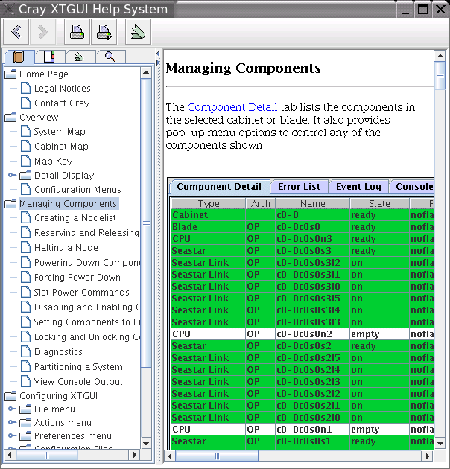The height and width of the screenshot is (469, 450).
Task: Click the print setup icon
Action: (x=104, y=32)
